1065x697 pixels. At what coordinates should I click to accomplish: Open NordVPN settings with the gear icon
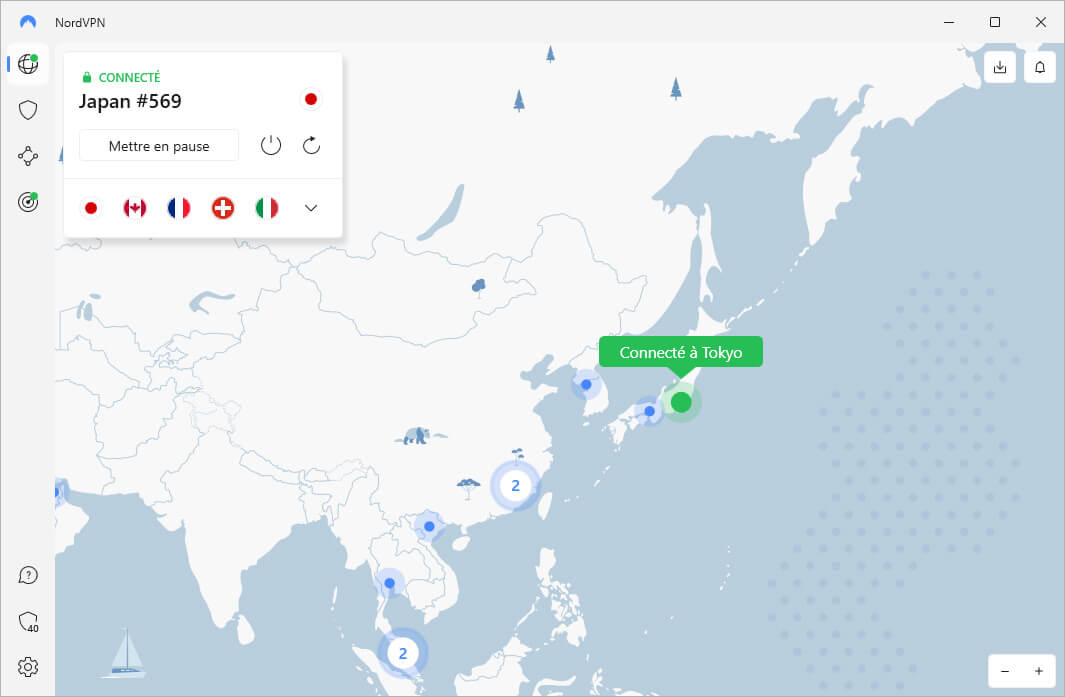[27, 666]
